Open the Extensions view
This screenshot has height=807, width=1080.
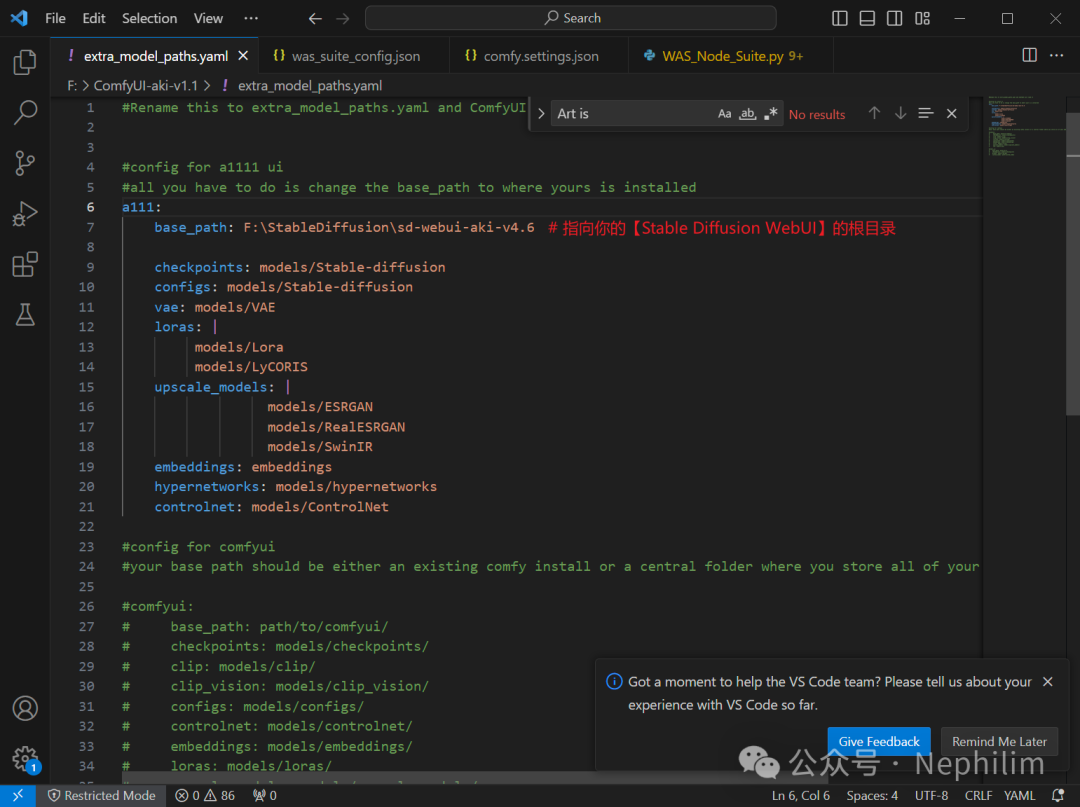(25, 265)
